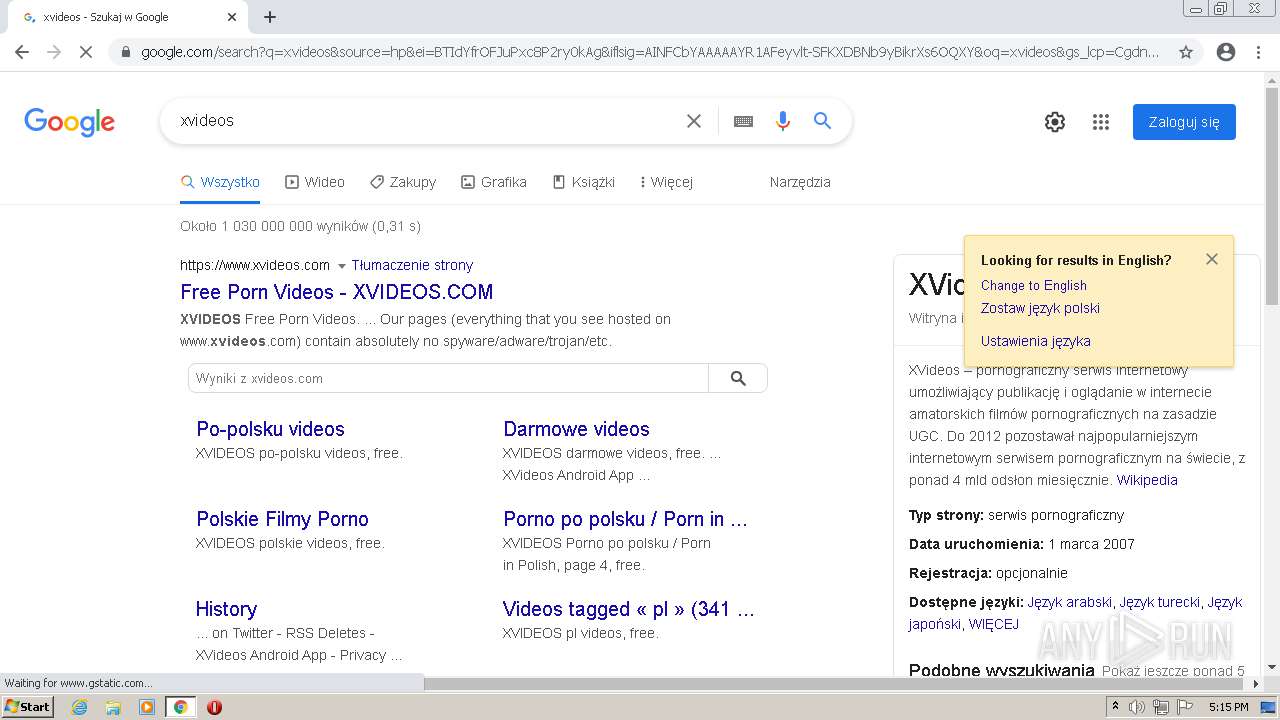
Task: Click the Wyniki z site search field
Action: 448,378
